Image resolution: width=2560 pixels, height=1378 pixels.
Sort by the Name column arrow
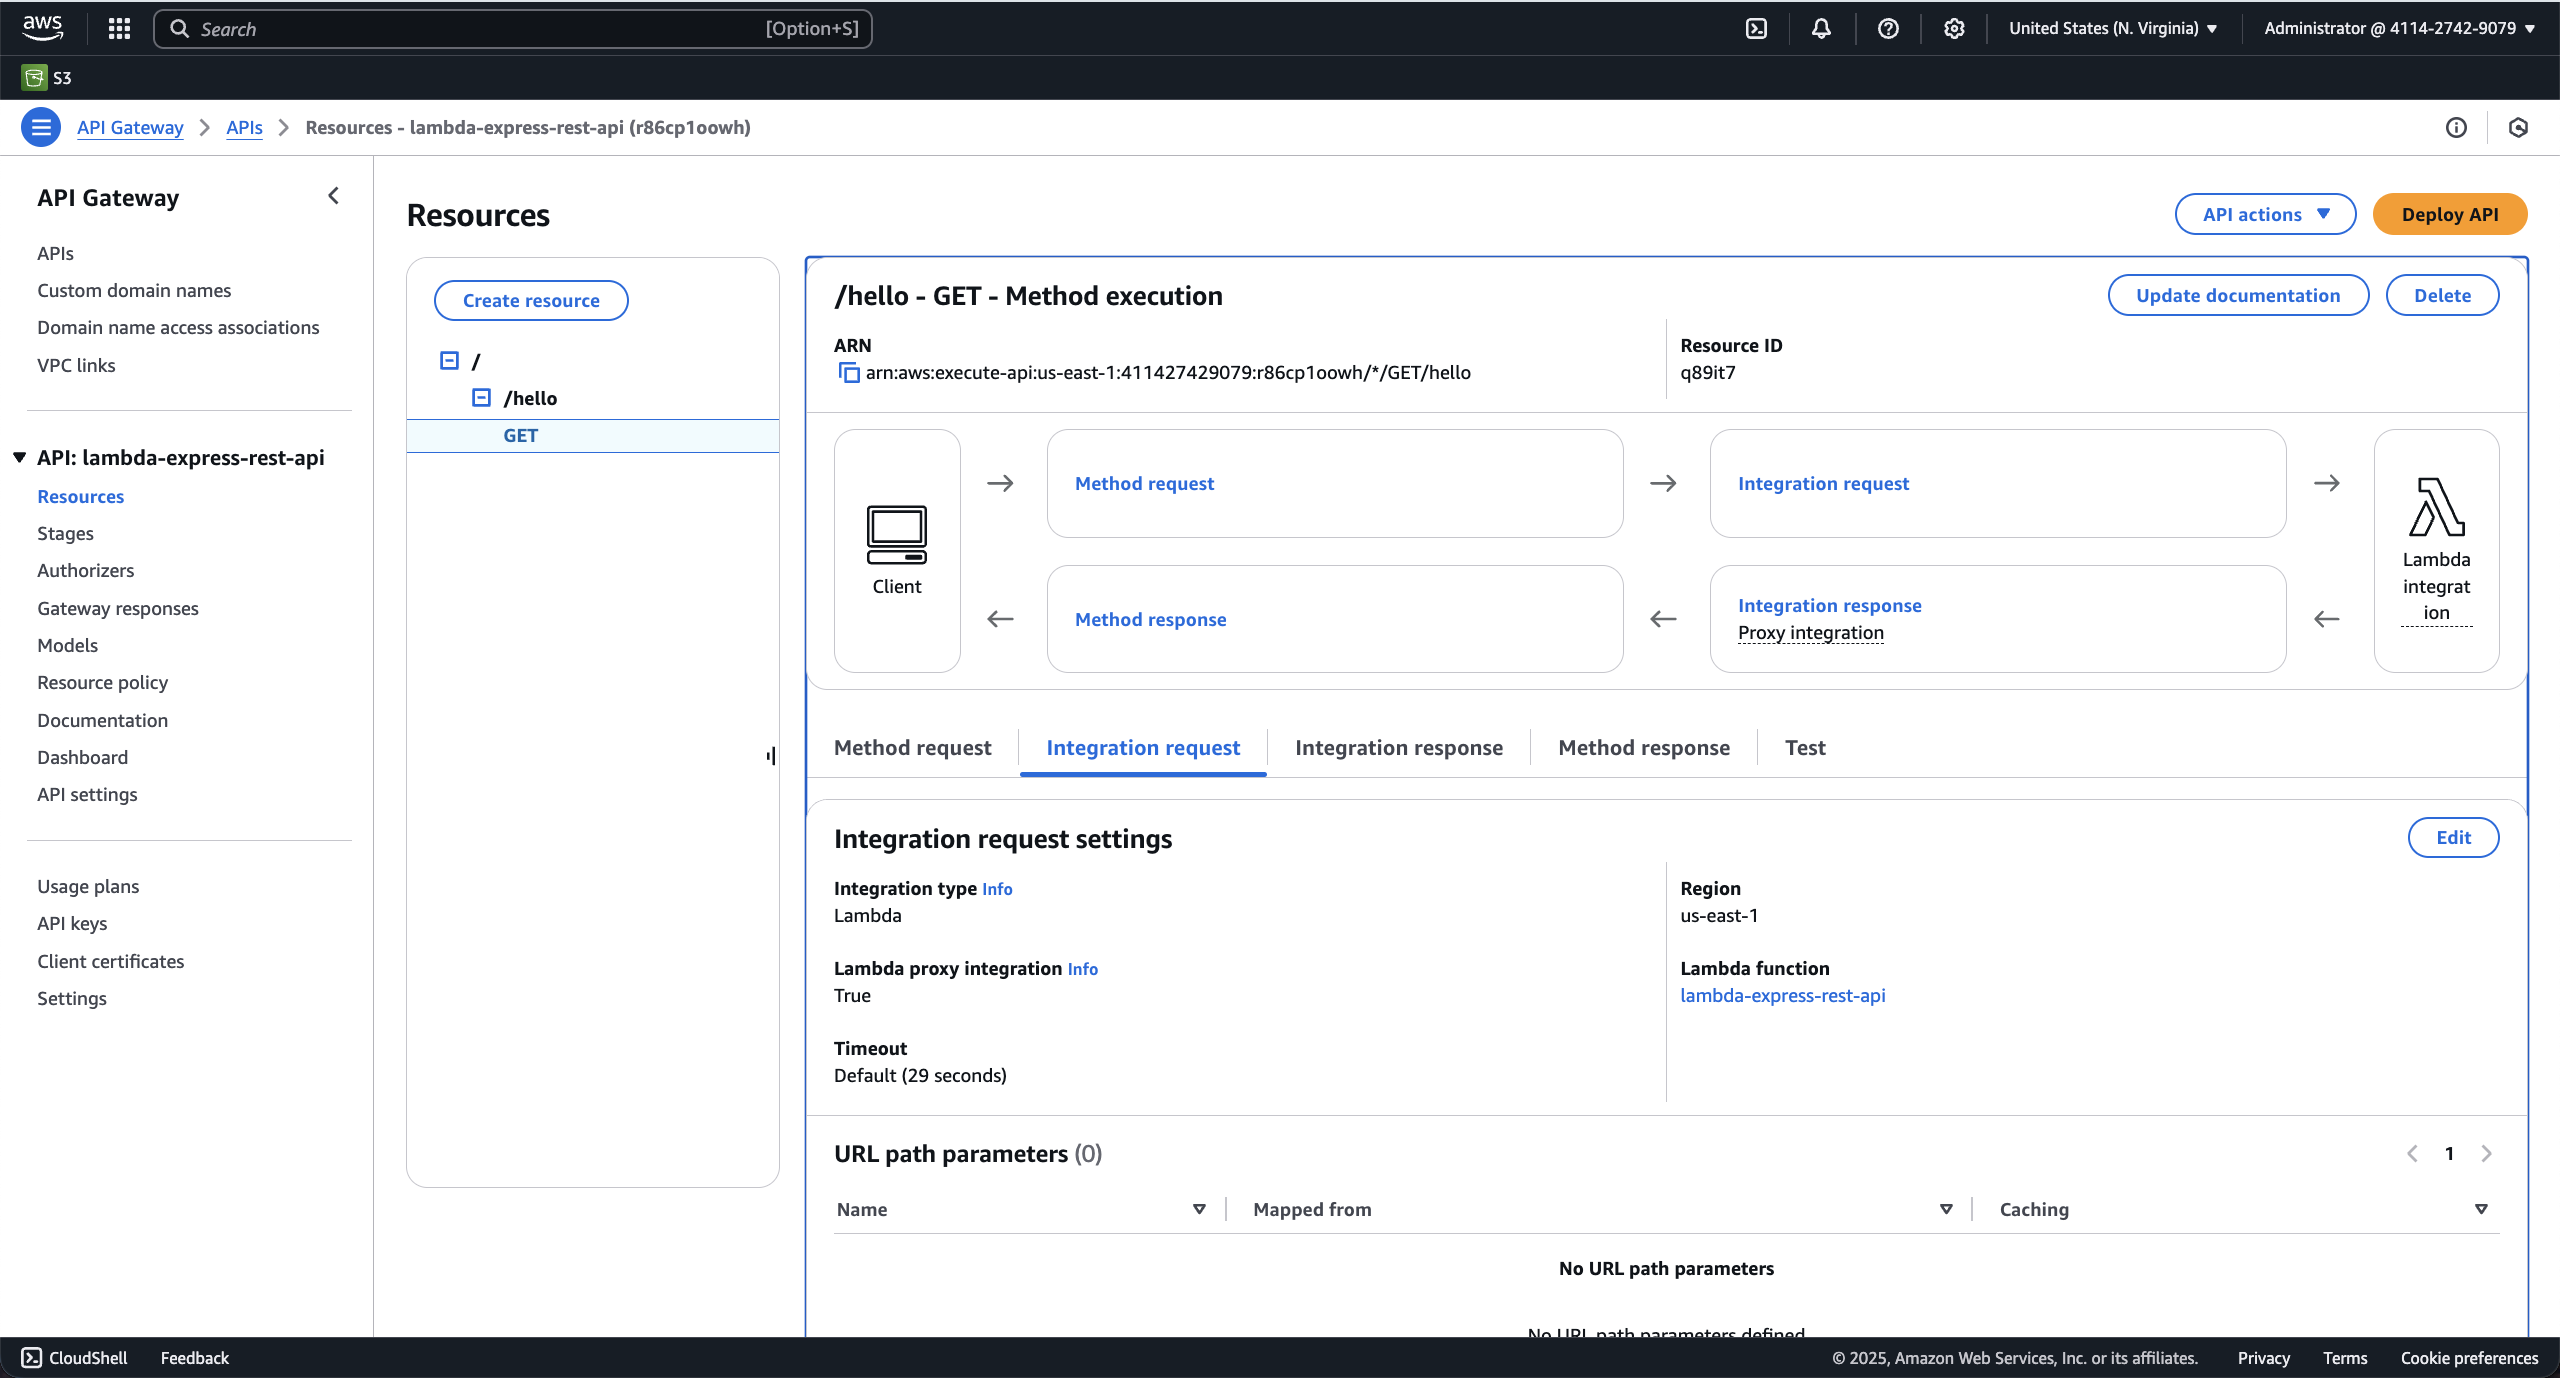1199,1209
